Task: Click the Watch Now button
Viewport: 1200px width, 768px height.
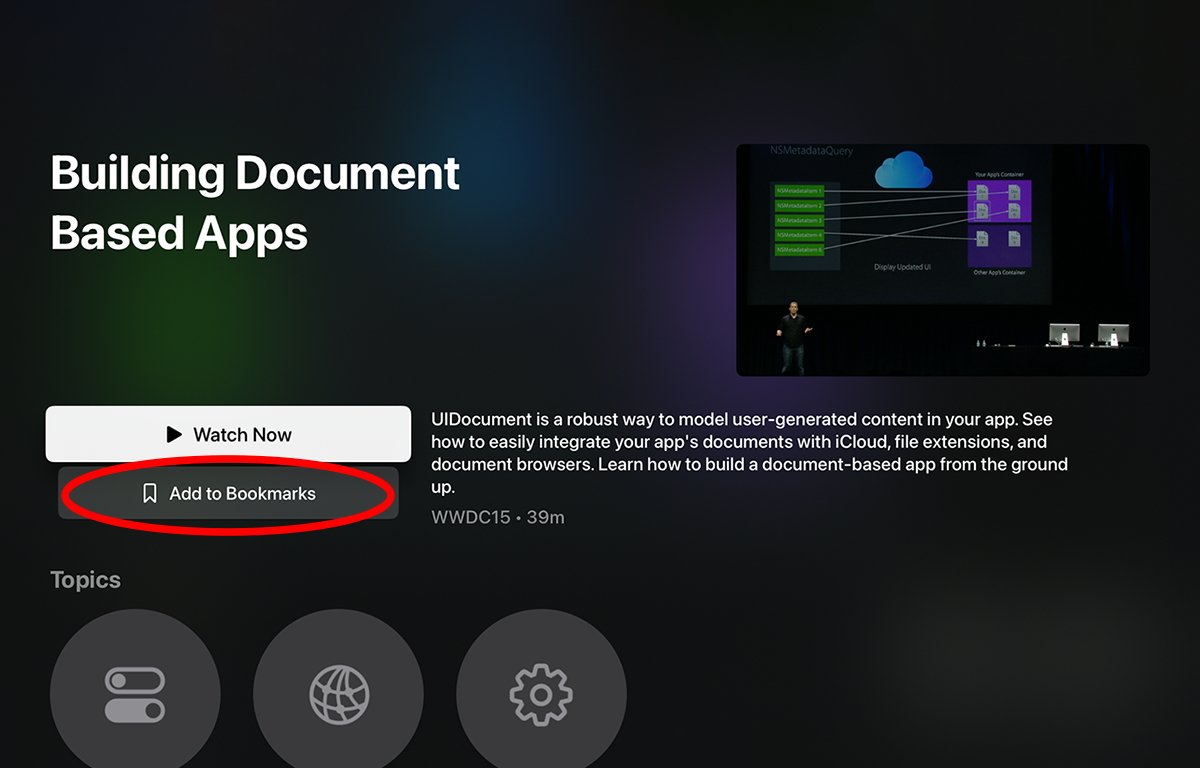Action: (228, 434)
